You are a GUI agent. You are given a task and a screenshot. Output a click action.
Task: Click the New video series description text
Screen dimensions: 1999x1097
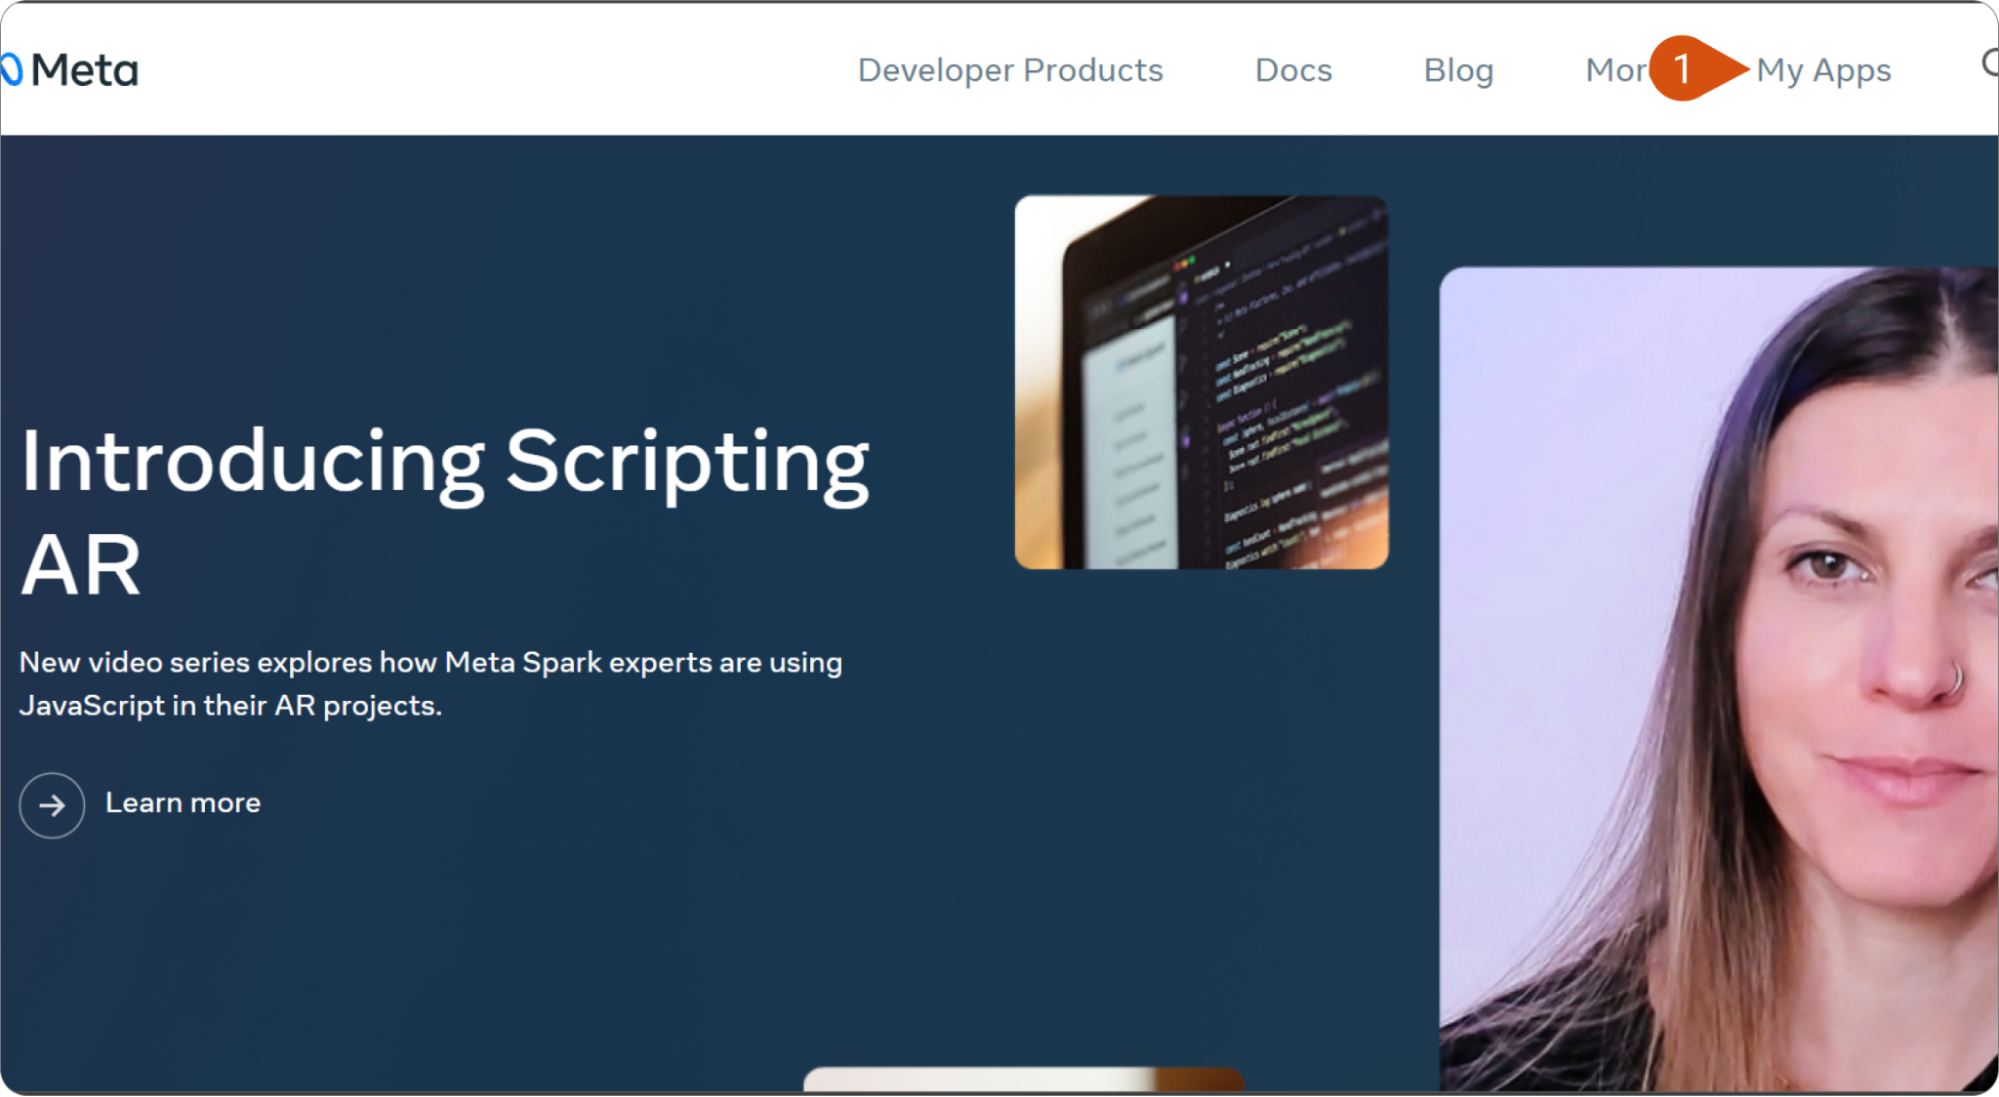(x=431, y=684)
